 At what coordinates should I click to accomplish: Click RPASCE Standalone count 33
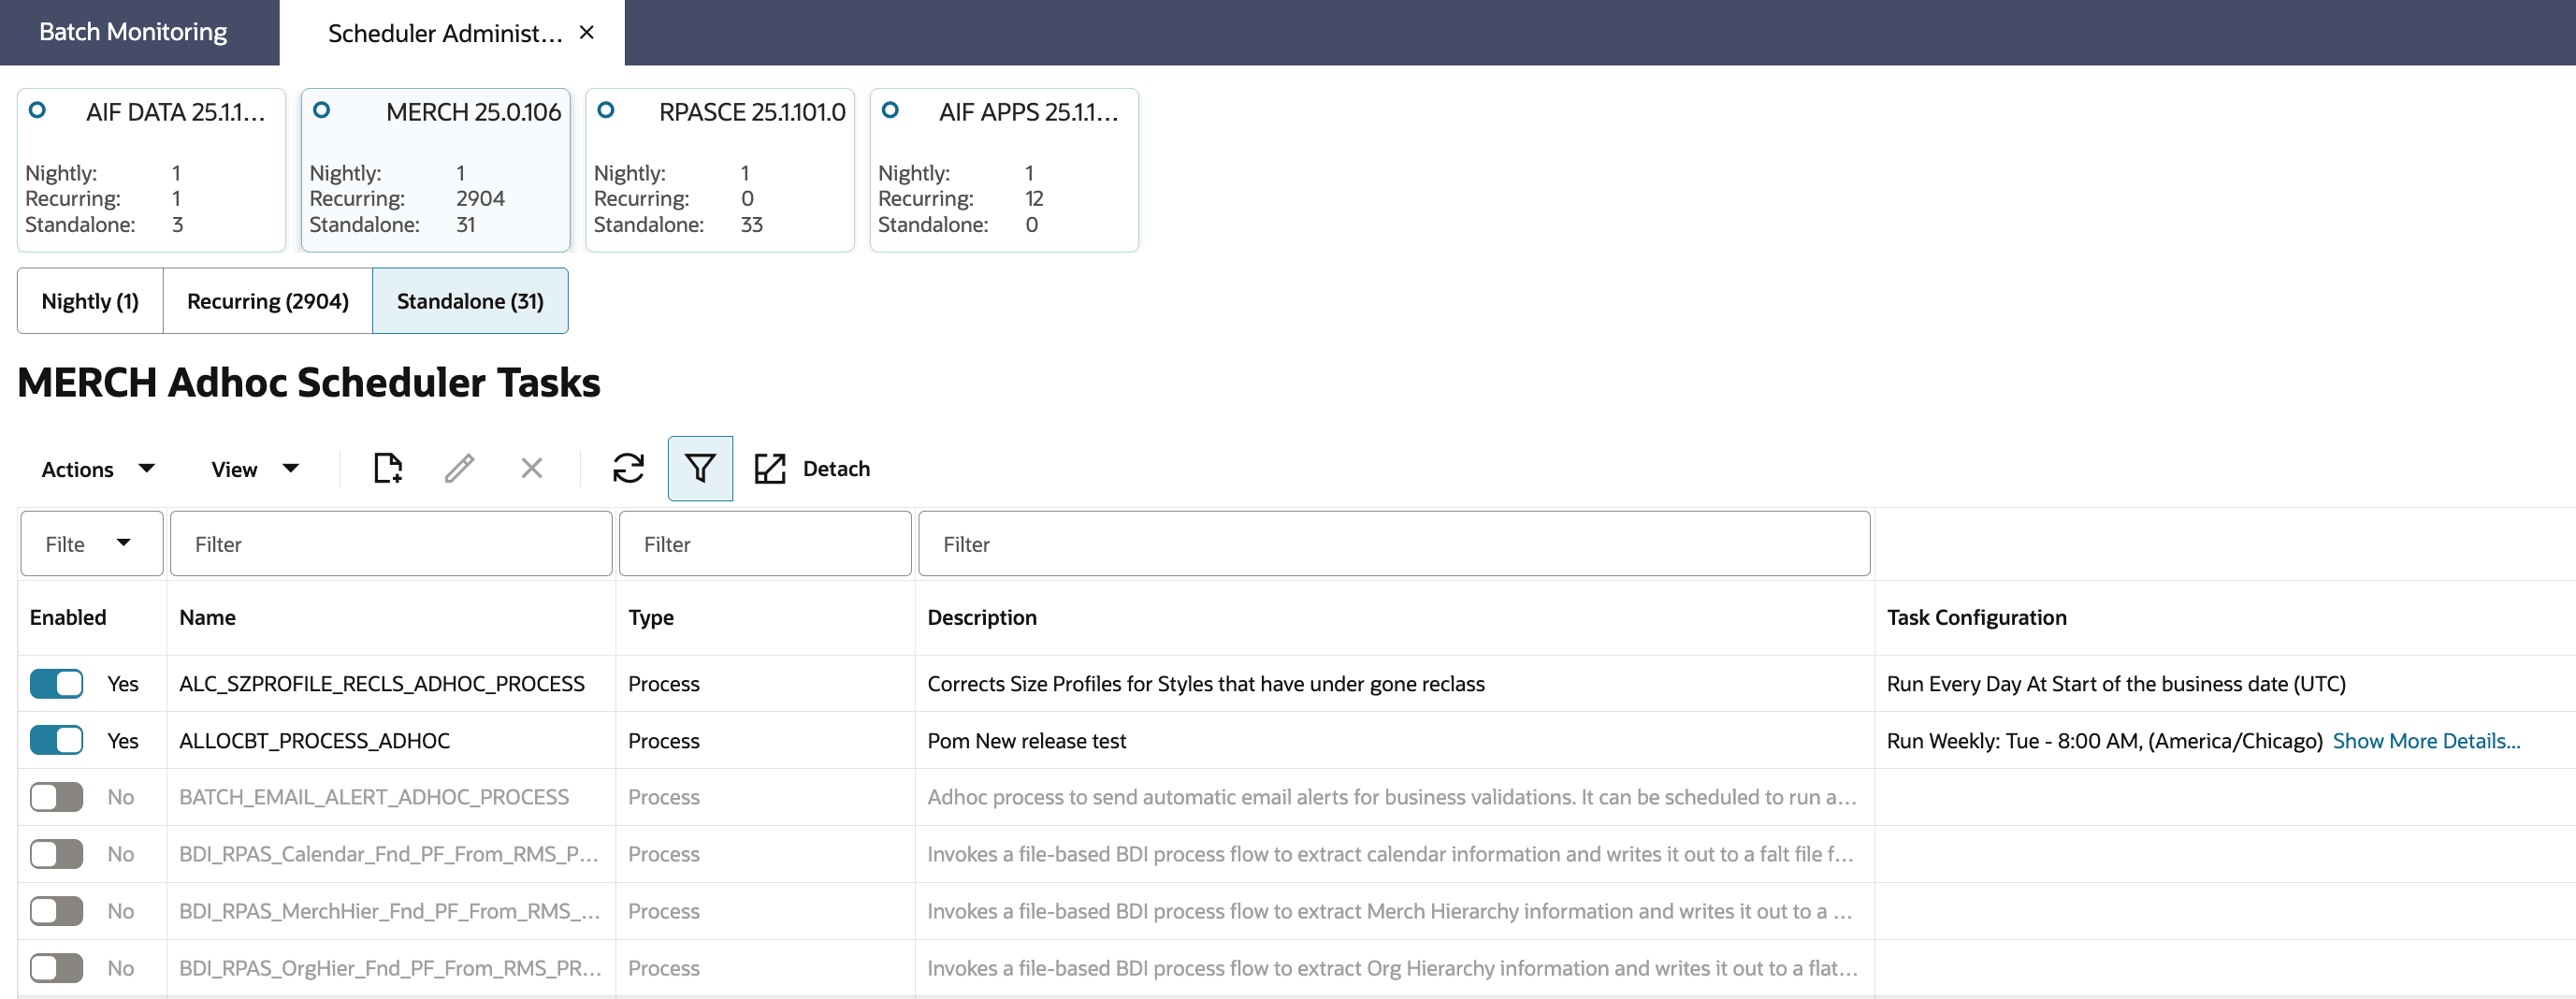pos(751,225)
